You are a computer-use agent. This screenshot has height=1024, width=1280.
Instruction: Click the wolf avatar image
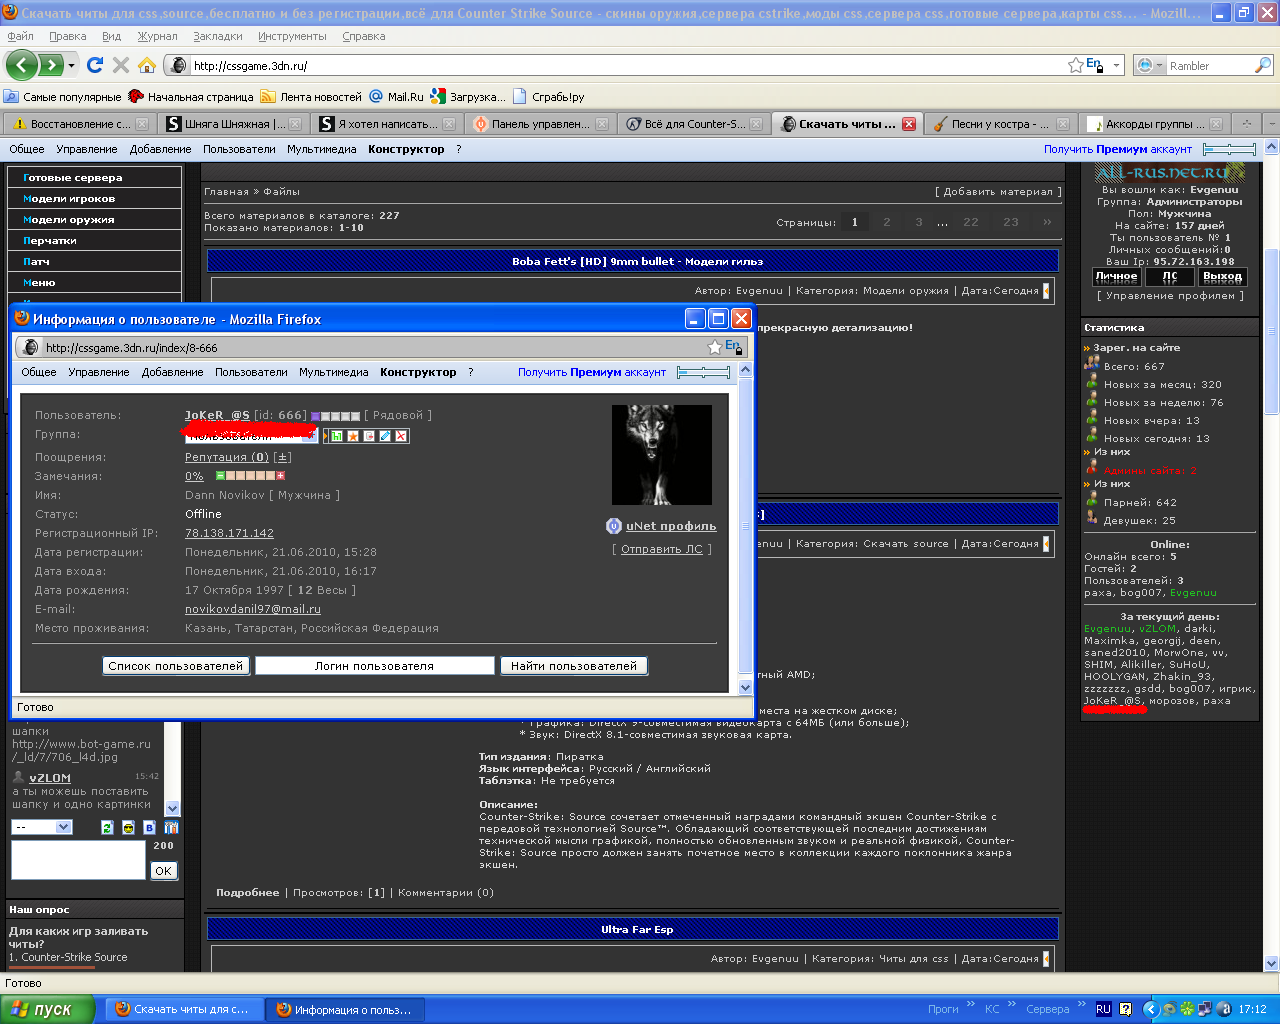tap(662, 455)
